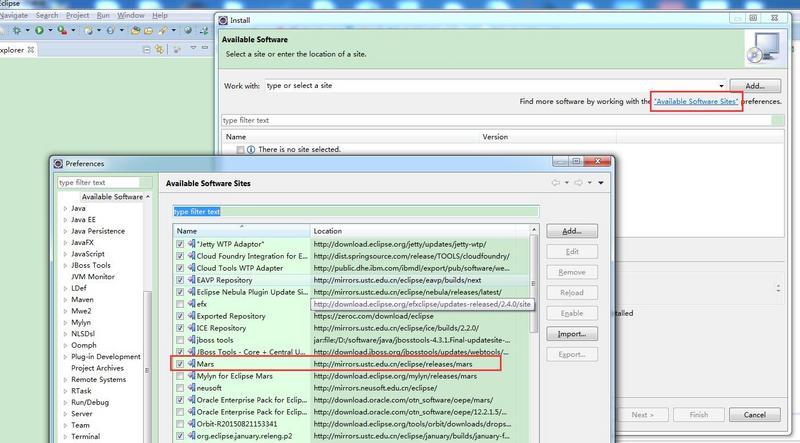Click Add button in Preferences sites page
Screen dimensions: 800x443
(572, 231)
